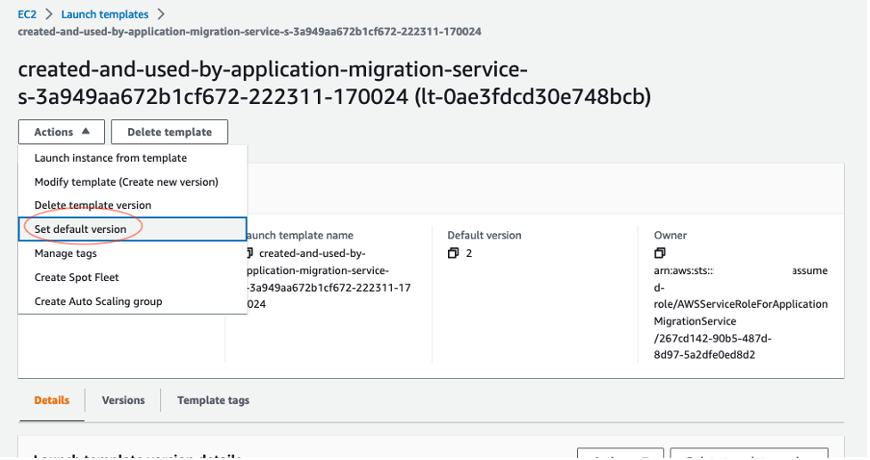Click the chevron after Launch templates
Viewport: 870px width, 460px height.
161,15
